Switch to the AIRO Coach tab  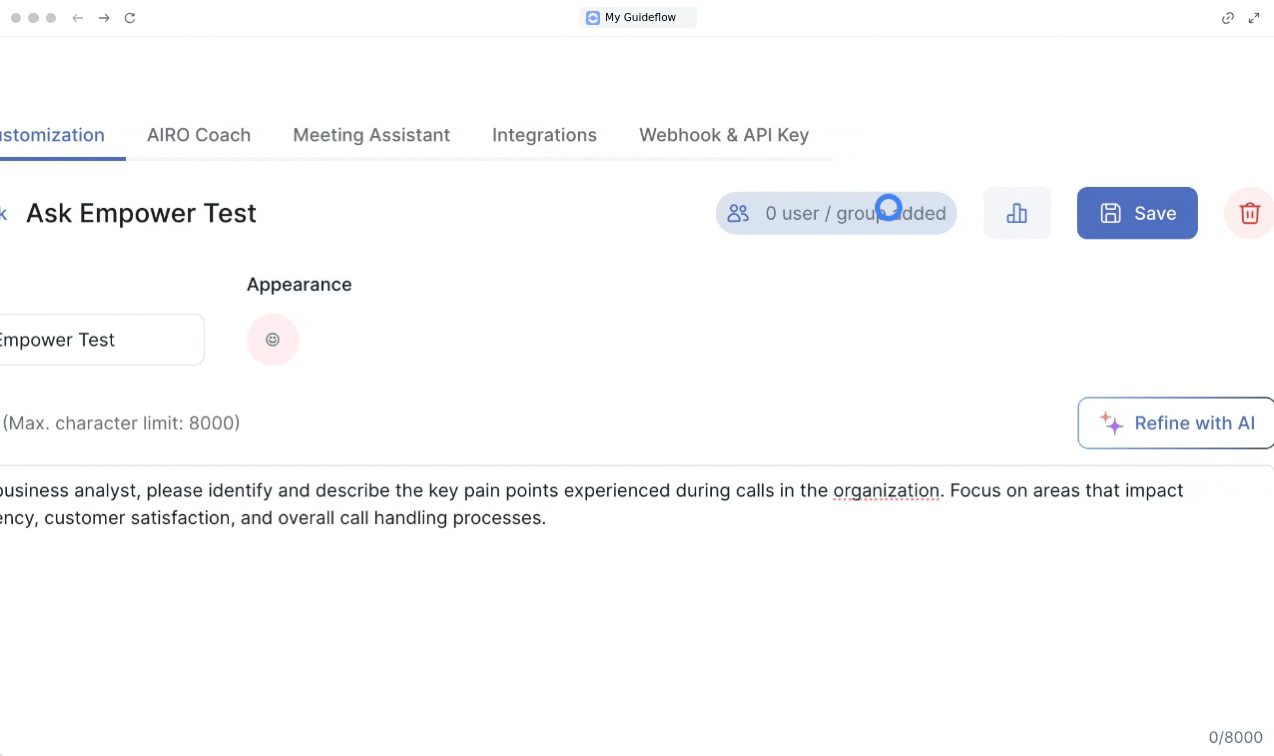[199, 135]
